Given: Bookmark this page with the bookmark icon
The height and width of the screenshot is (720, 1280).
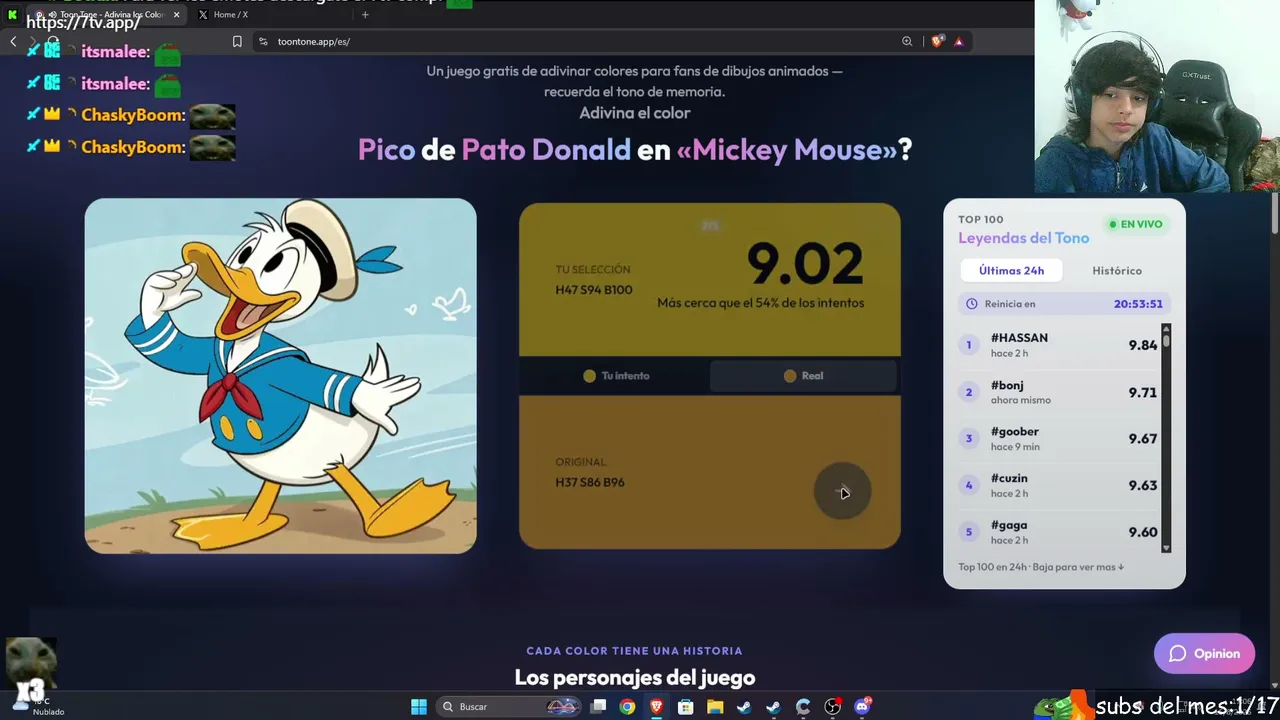Looking at the screenshot, I should 237,41.
